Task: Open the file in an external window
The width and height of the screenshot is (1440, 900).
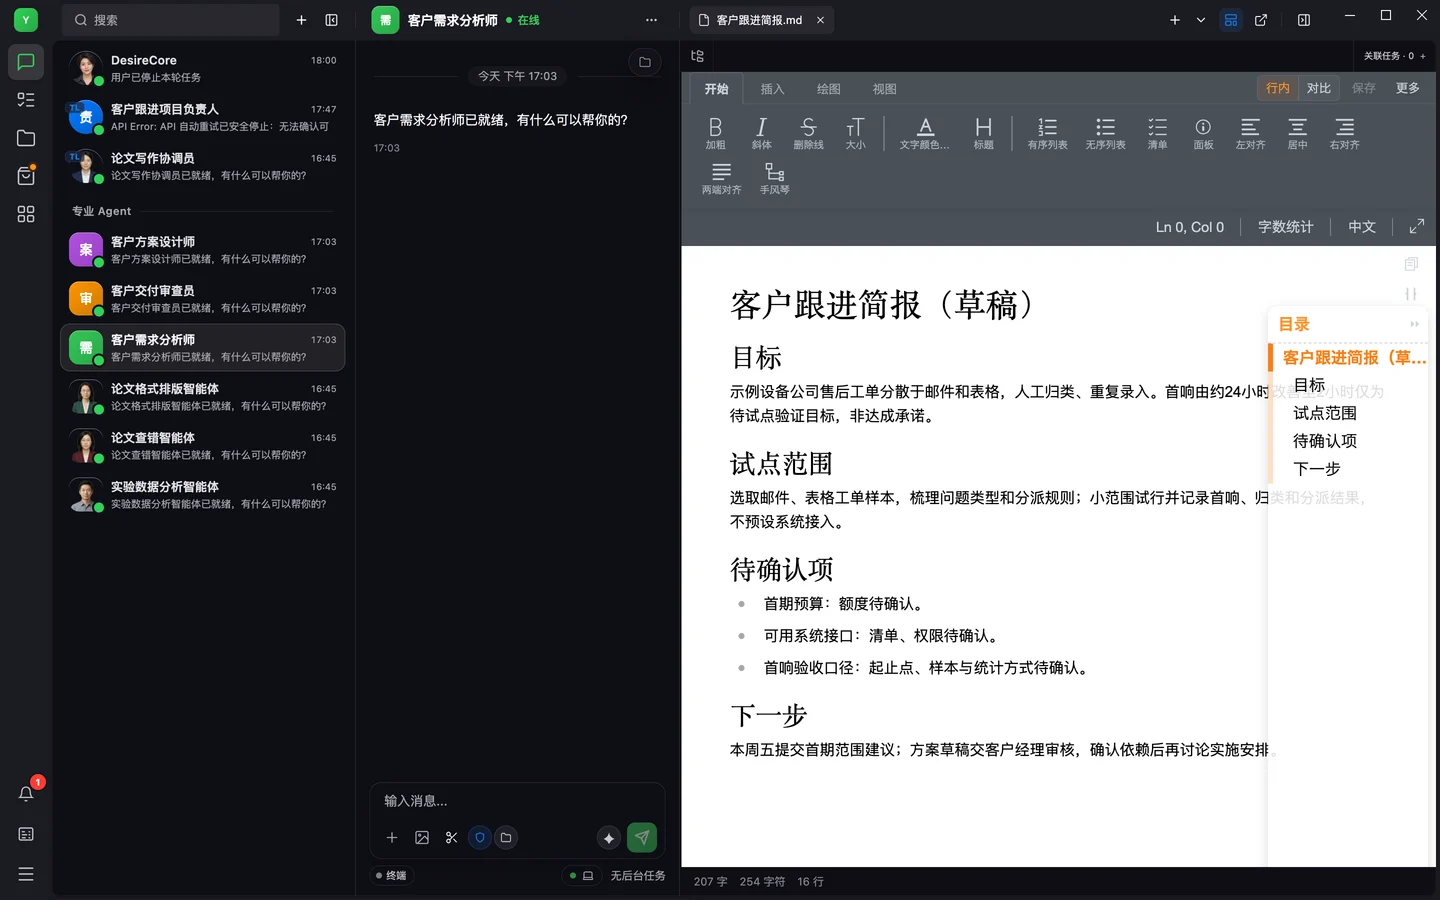Action: [1261, 20]
